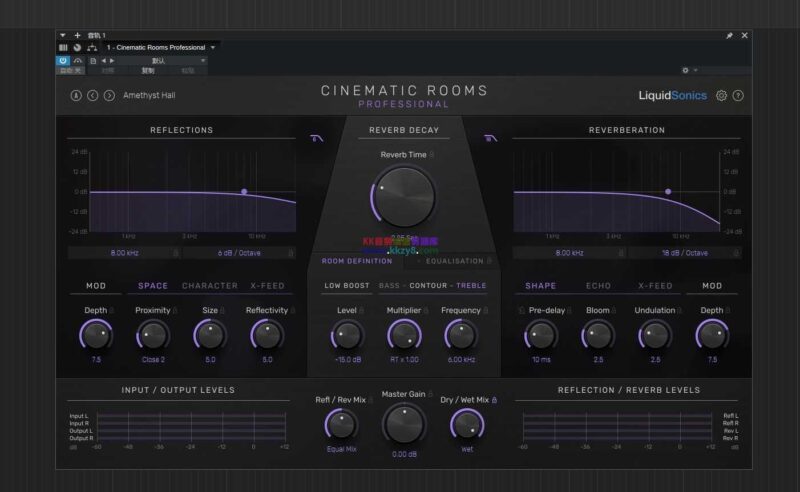Click the Reverberation EQ curve node
The height and width of the screenshot is (492, 800).
pyautogui.click(x=668, y=191)
